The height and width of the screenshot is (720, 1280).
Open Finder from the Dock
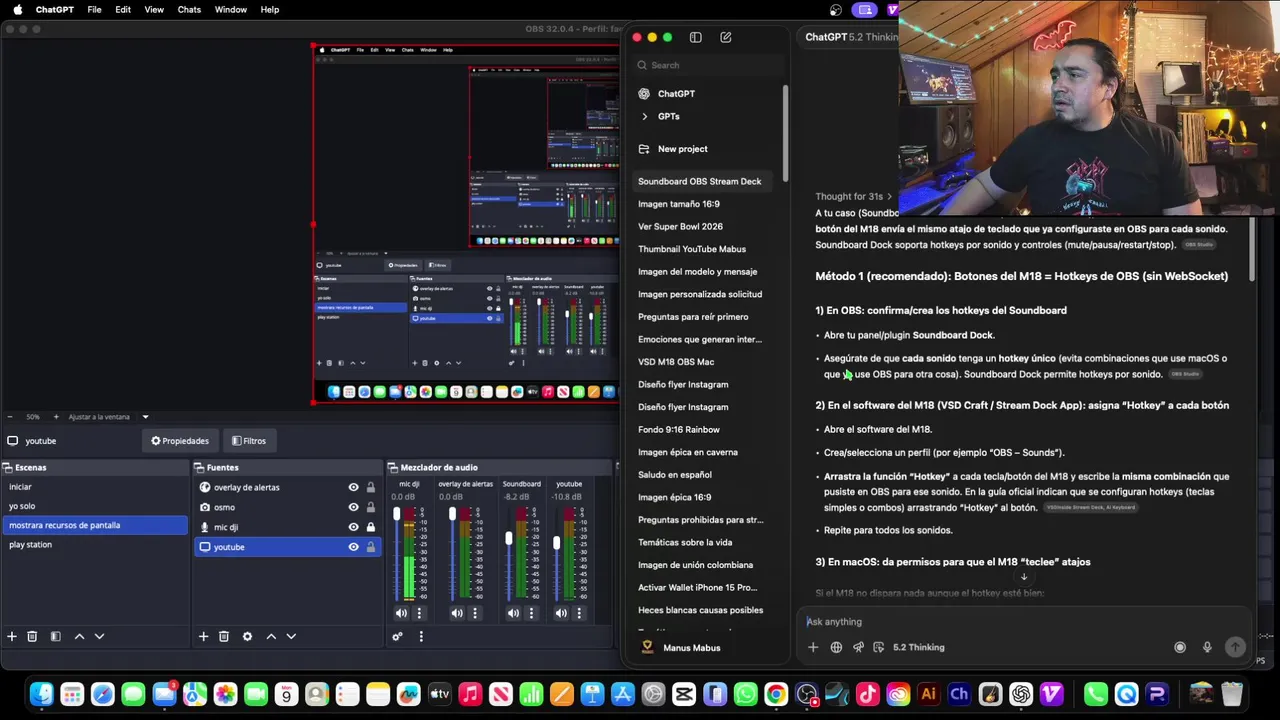(41, 694)
